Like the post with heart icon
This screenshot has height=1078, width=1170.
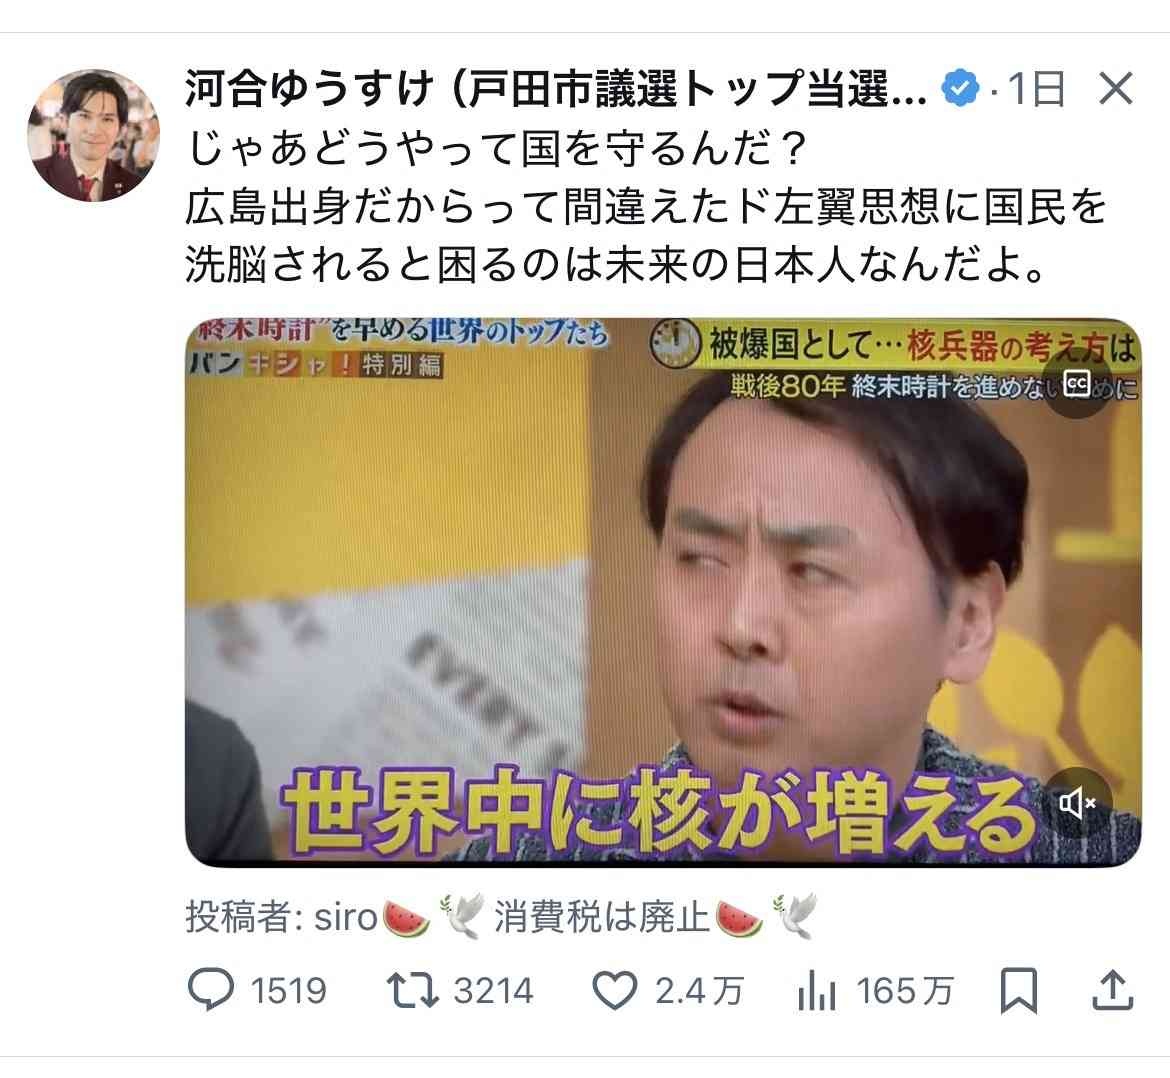click(615, 991)
